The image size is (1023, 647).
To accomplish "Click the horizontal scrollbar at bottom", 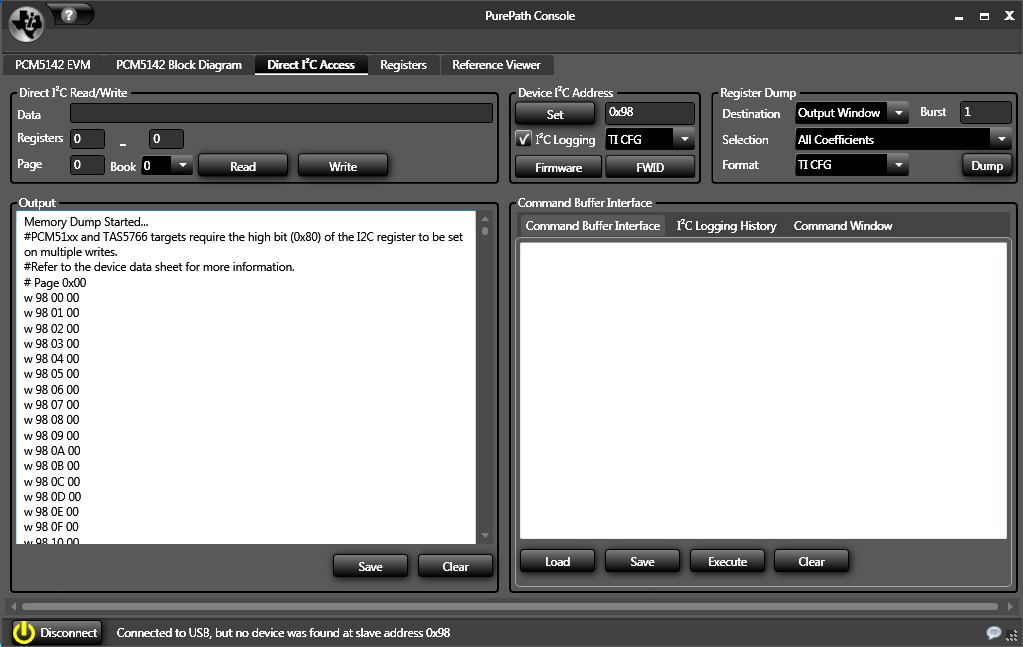I will click(x=510, y=607).
